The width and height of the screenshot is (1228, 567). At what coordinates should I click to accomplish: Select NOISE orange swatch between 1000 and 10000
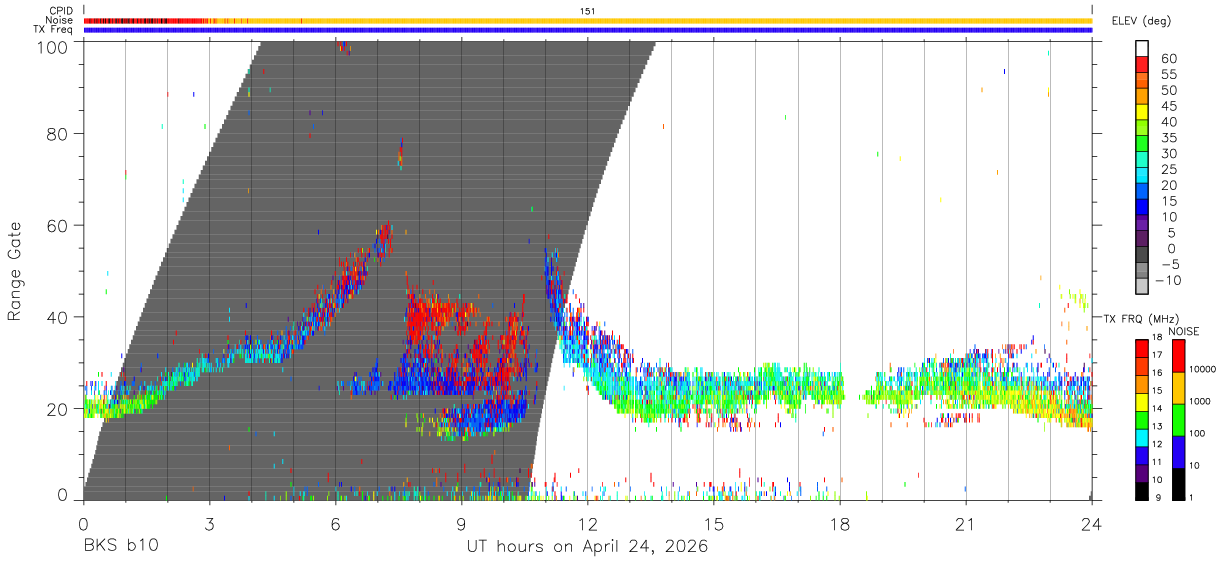click(x=1179, y=388)
